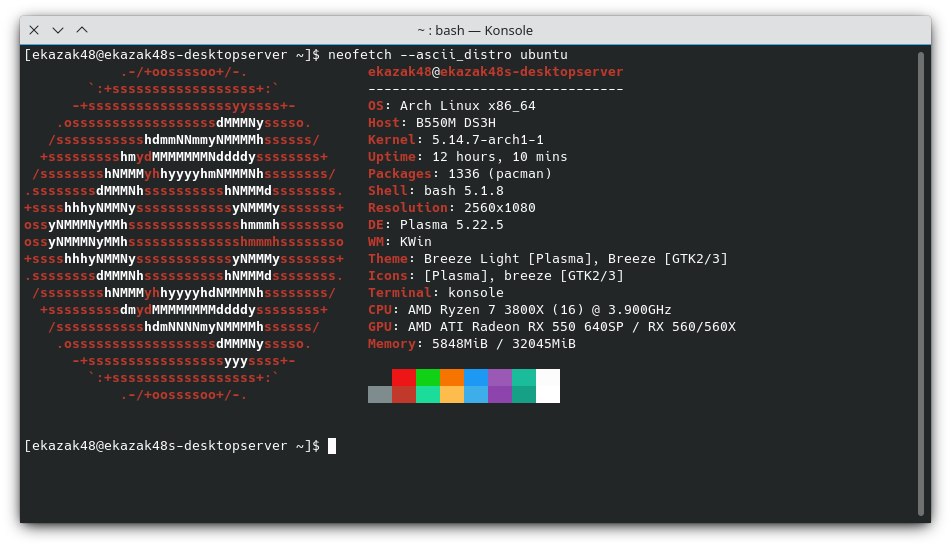Click the dashed separator under the username header
The width and height of the screenshot is (951, 547).
coord(495,89)
